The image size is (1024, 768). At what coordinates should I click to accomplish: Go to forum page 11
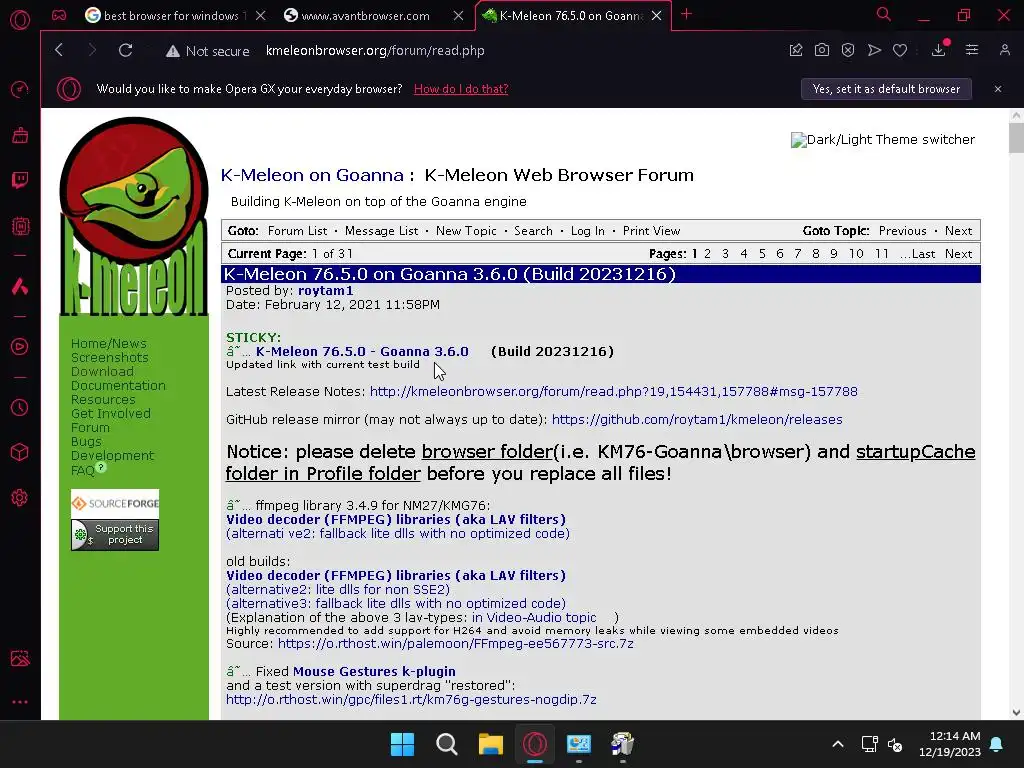point(882,253)
